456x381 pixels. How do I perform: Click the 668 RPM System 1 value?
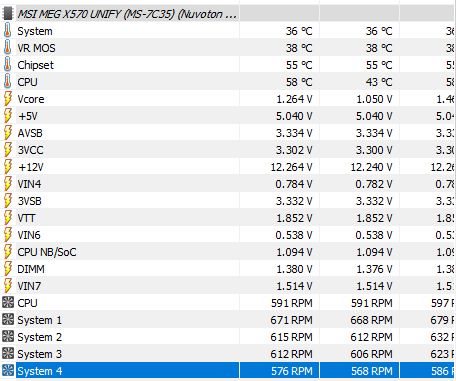tap(371, 320)
